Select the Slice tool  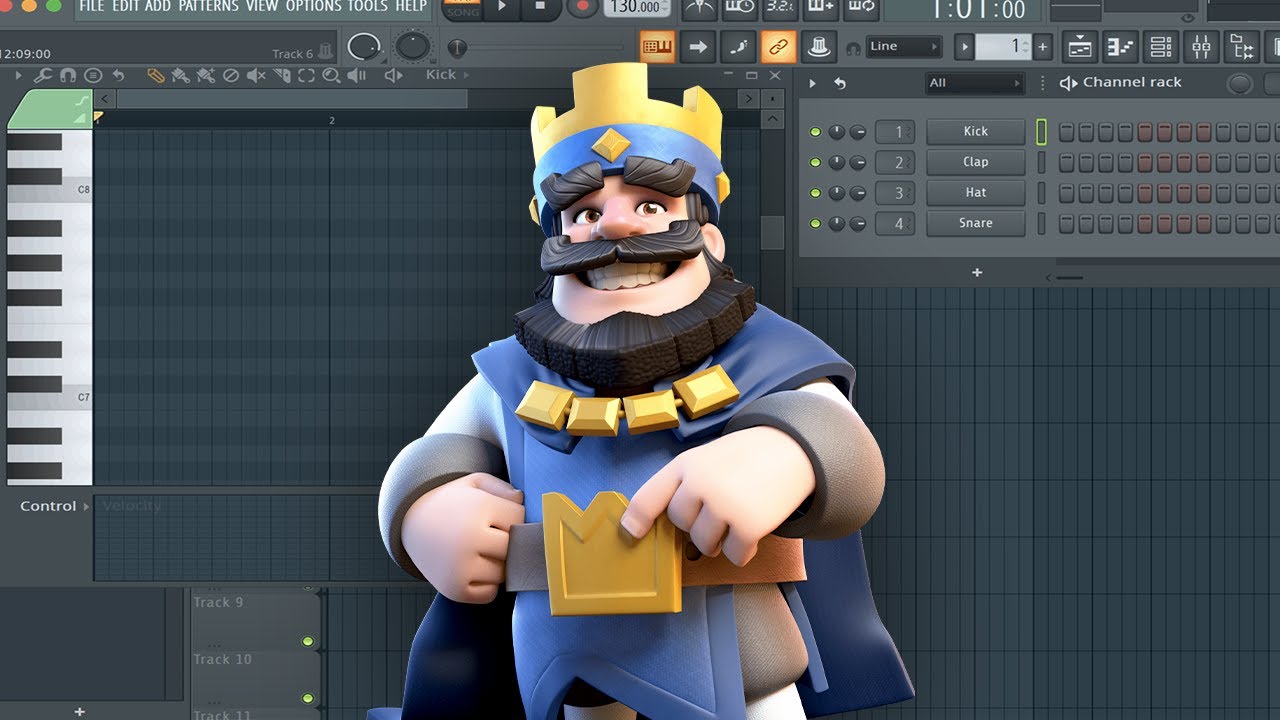281,75
